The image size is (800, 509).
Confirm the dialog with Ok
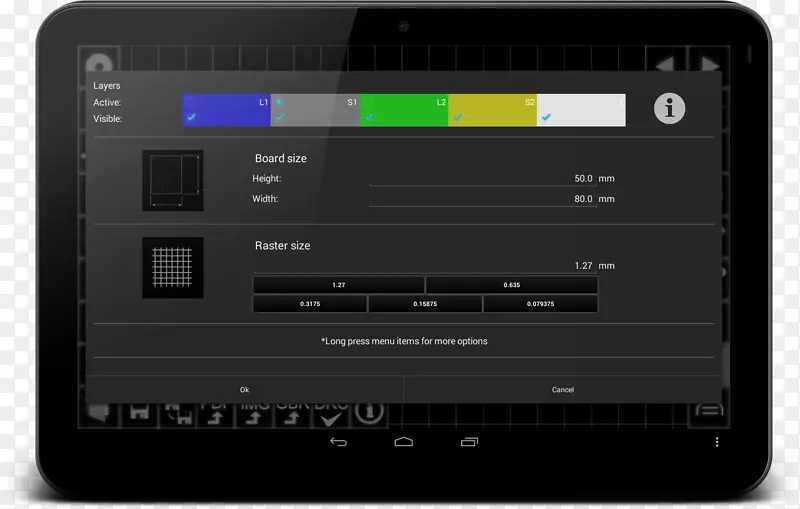(244, 389)
